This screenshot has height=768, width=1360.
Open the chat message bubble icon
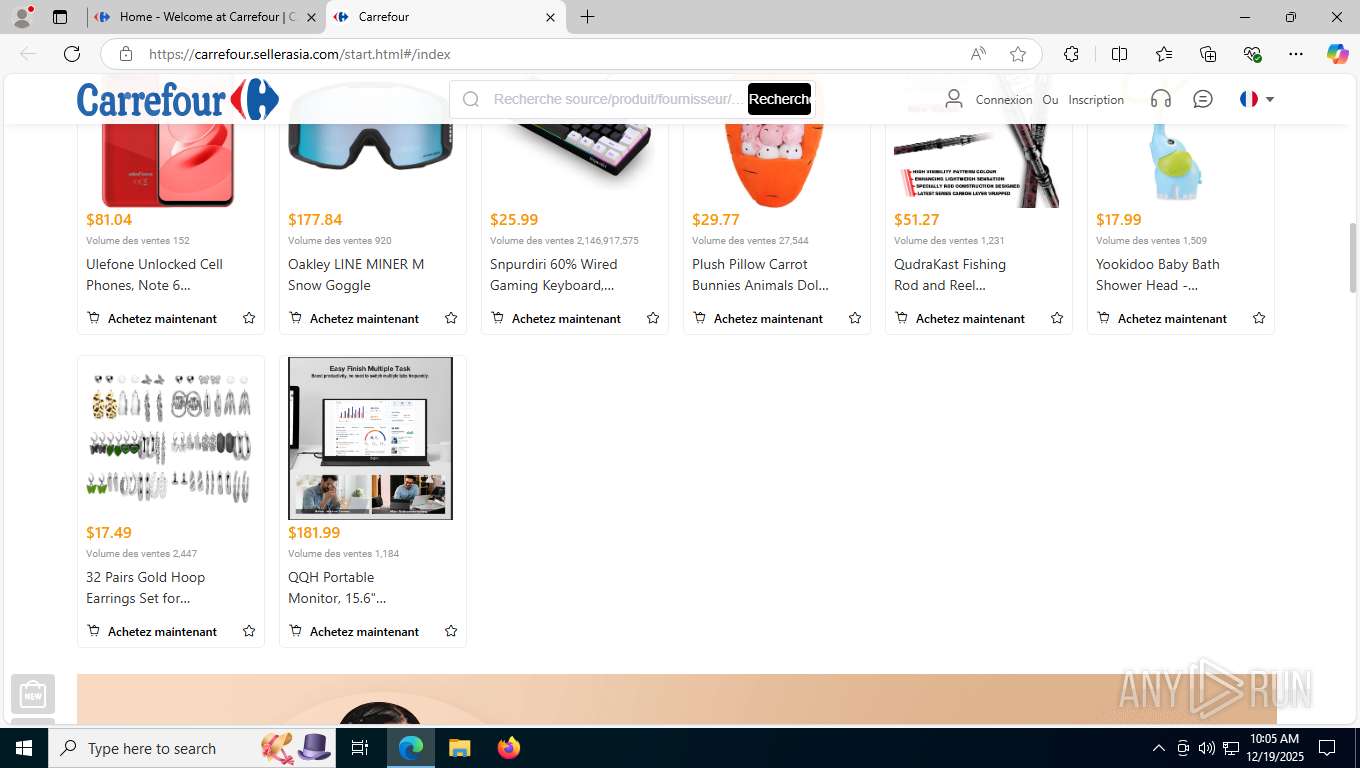[1203, 99]
